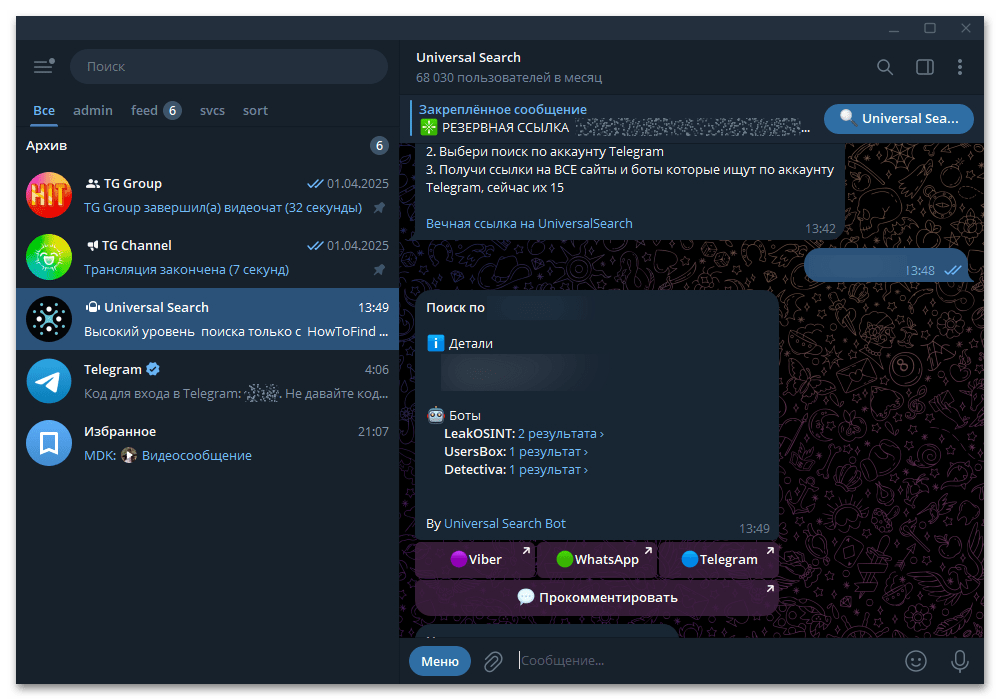This screenshot has width=1000, height=700.
Task: Open UsersBox 1 результат link
Action: click(548, 451)
